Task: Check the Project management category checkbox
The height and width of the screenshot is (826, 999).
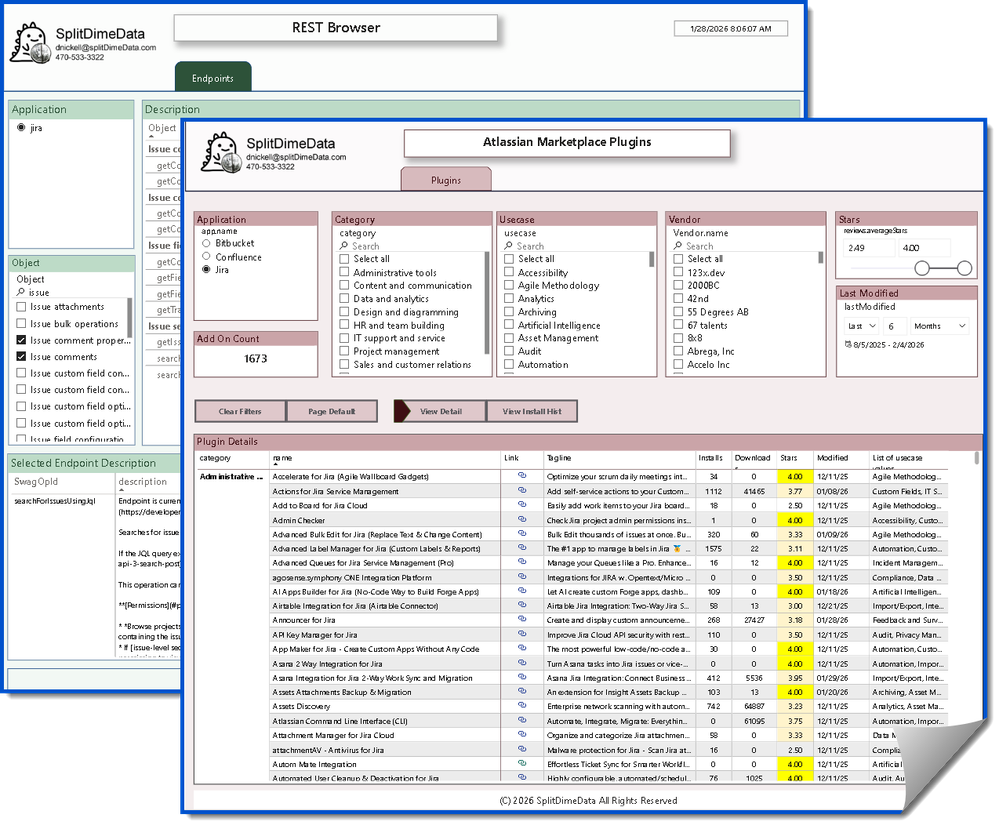Action: (344, 351)
